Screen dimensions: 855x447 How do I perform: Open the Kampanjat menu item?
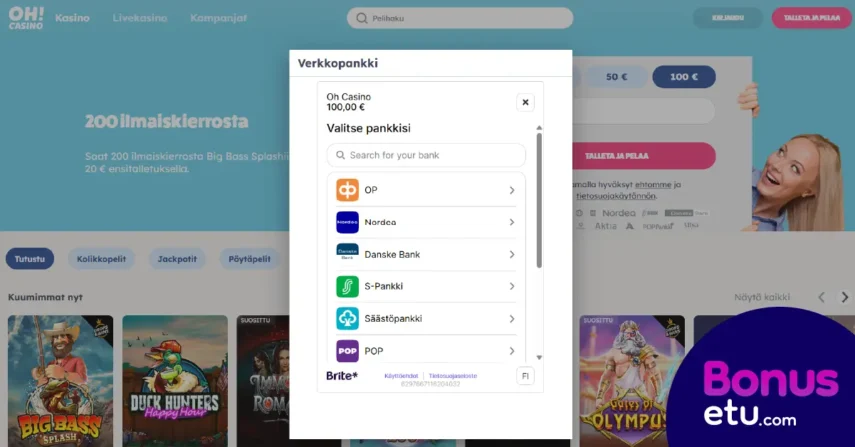(x=219, y=19)
